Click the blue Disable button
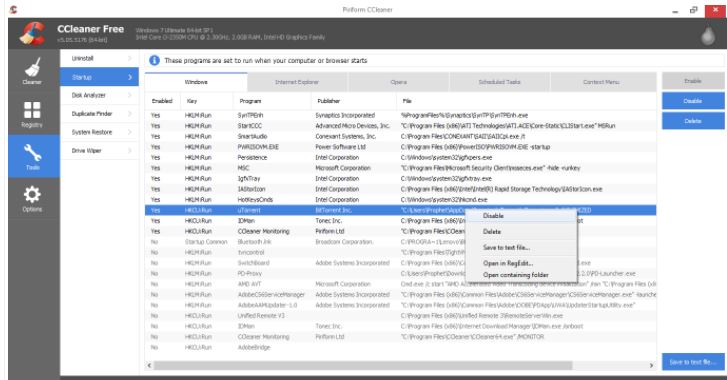This screenshot has width=727, height=380. point(693,101)
